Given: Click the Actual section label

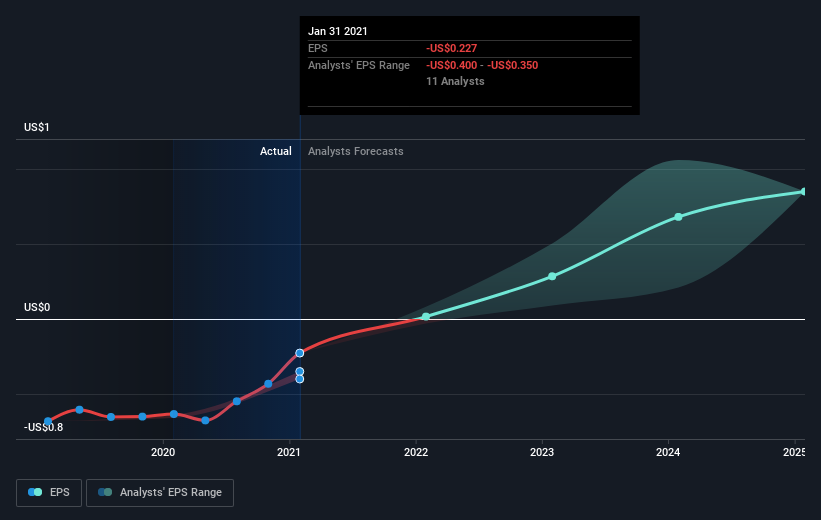Looking at the screenshot, I should (275, 151).
